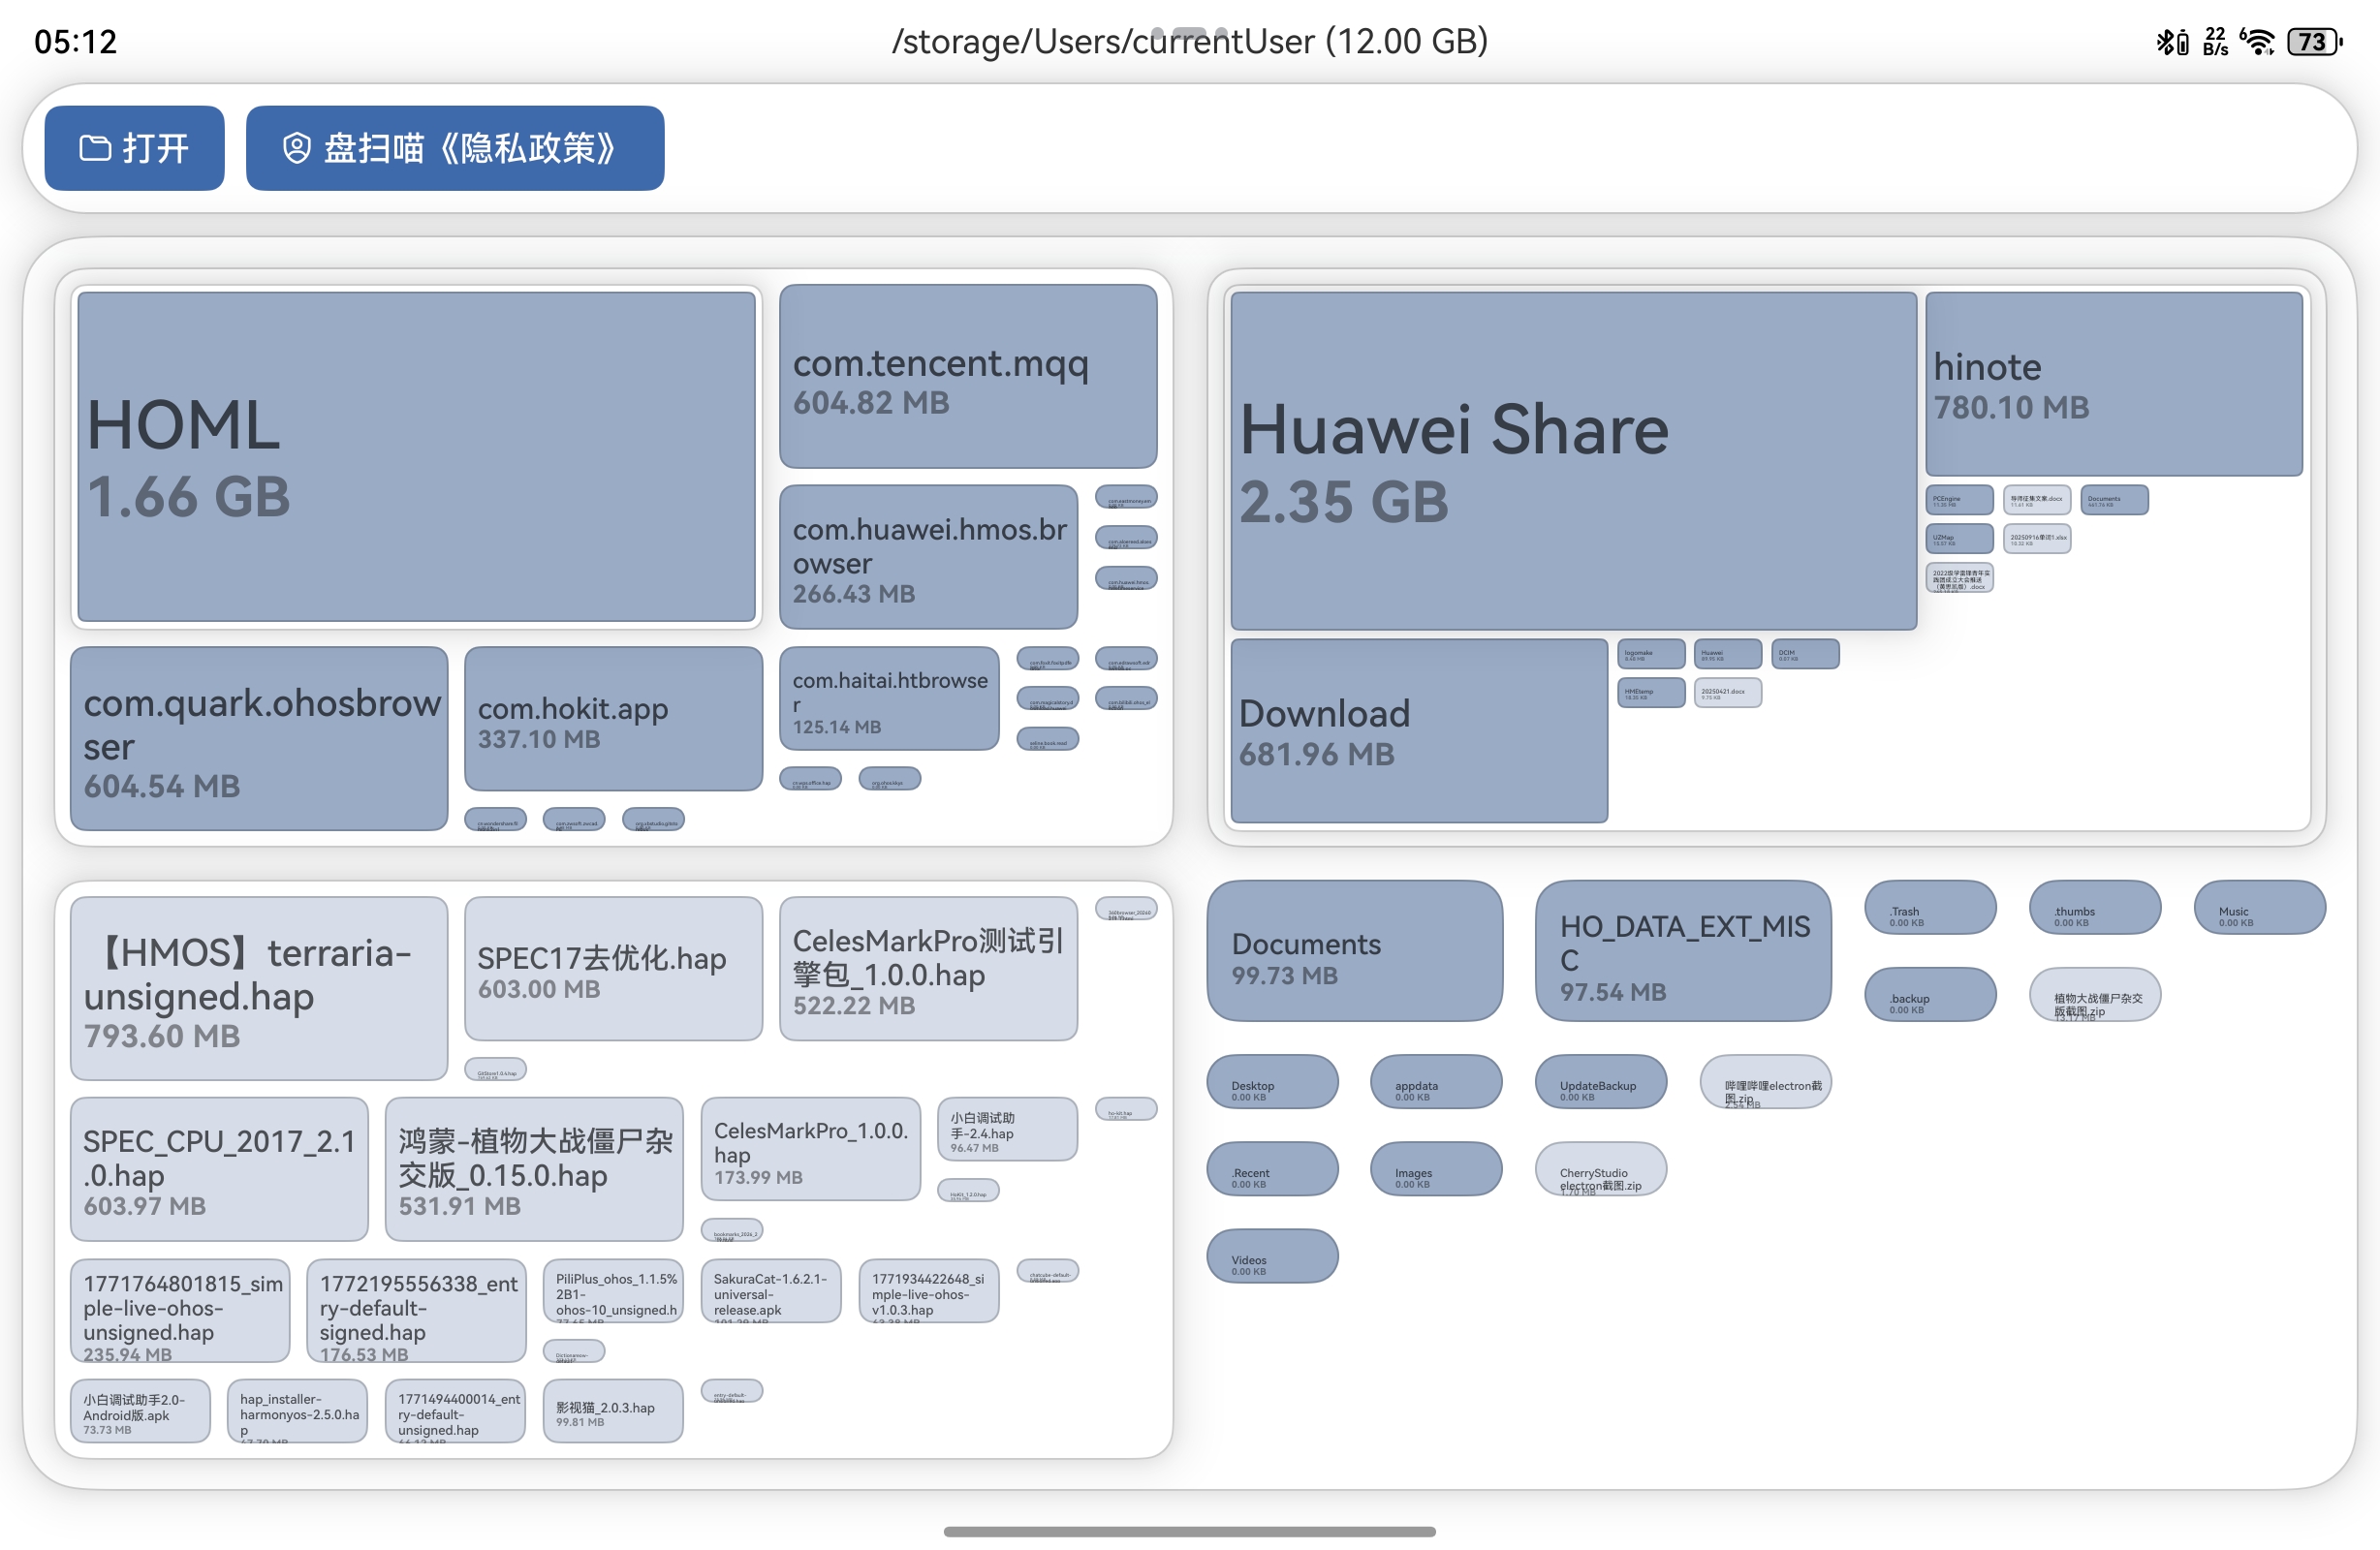The width and height of the screenshot is (2380, 1550).
Task: Select the hinote 780.10 MB block
Action: (2113, 384)
